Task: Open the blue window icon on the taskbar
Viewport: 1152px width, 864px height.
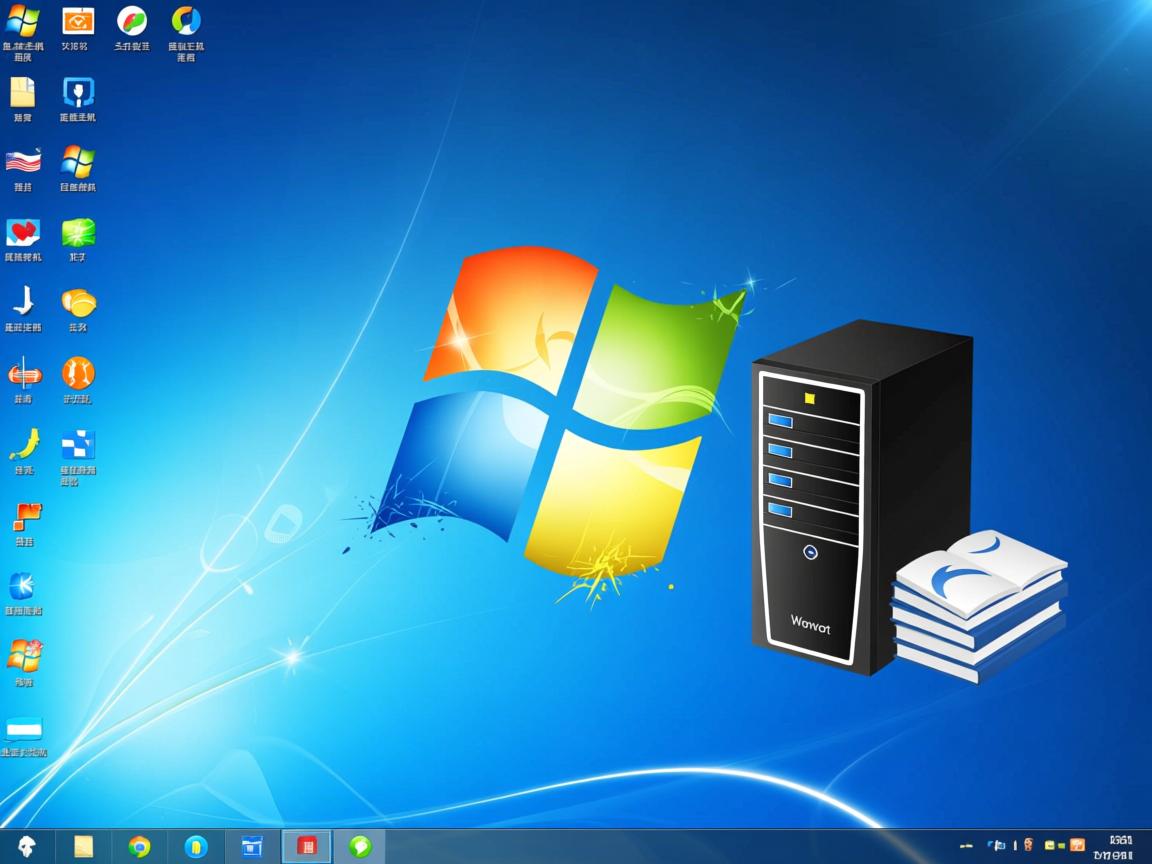Action: coord(251,846)
